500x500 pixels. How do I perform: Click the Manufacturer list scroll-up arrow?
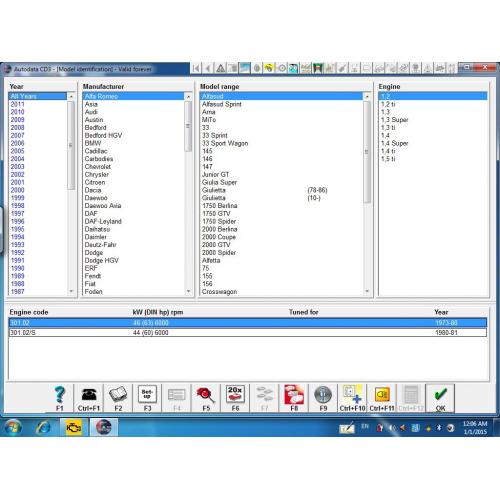[188, 96]
